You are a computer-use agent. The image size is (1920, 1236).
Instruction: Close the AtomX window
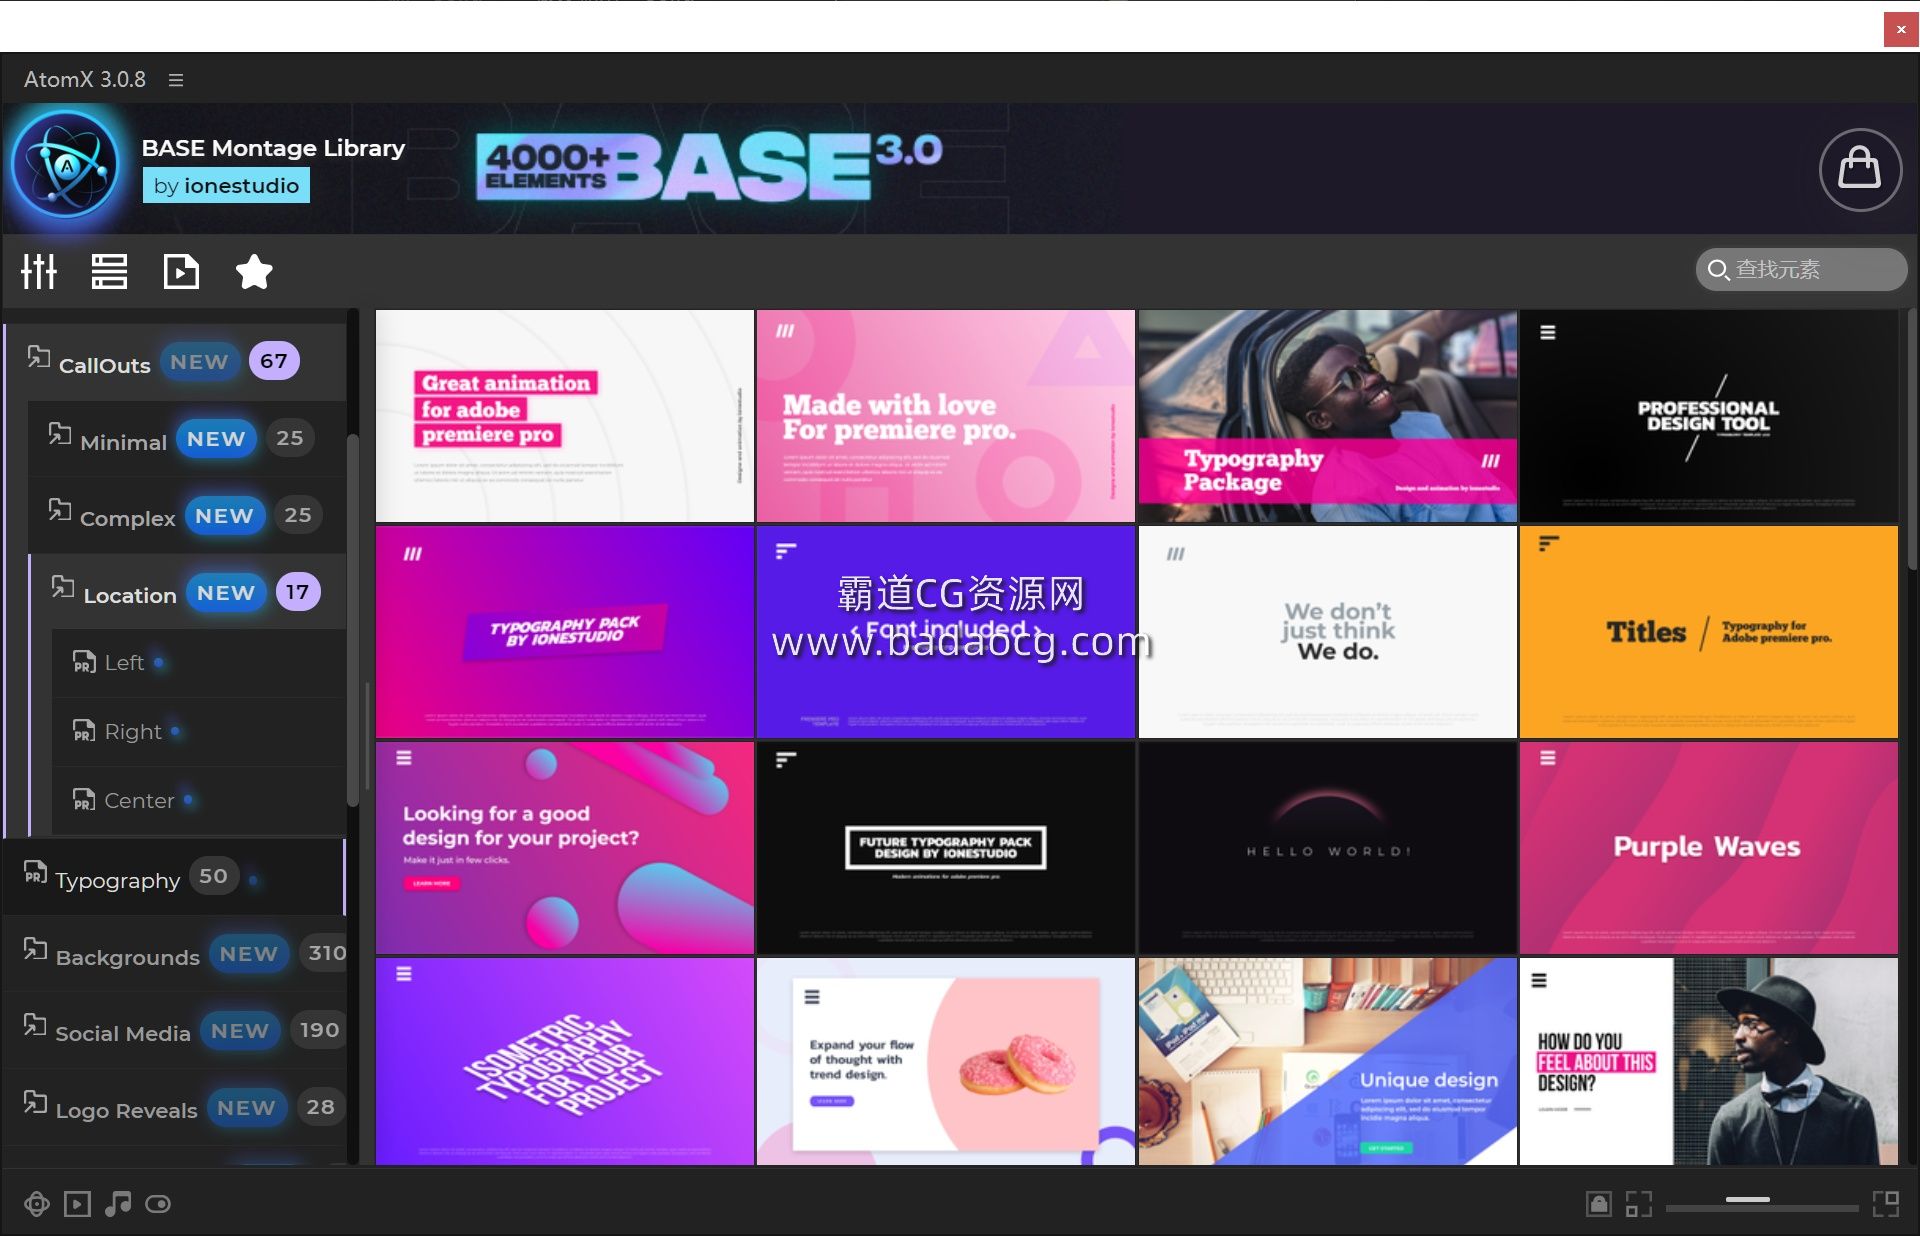1901,29
